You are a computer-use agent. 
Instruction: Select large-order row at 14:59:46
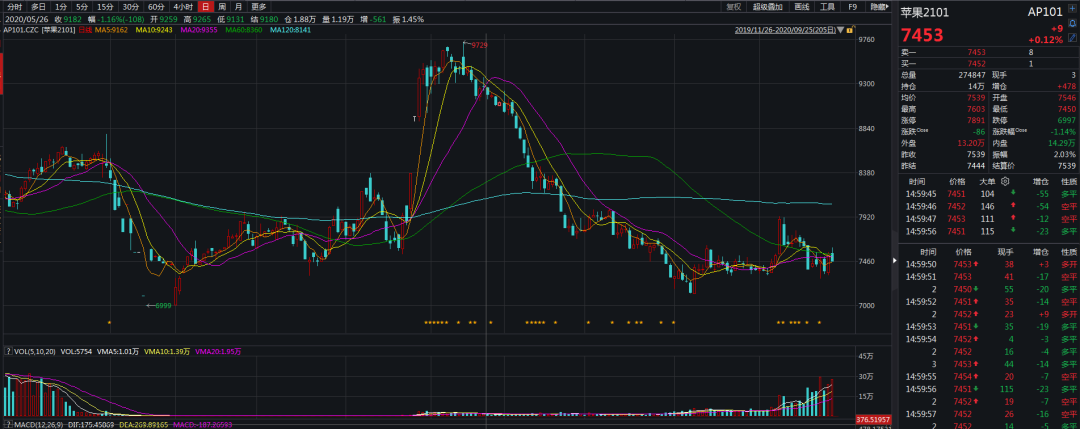pos(990,206)
